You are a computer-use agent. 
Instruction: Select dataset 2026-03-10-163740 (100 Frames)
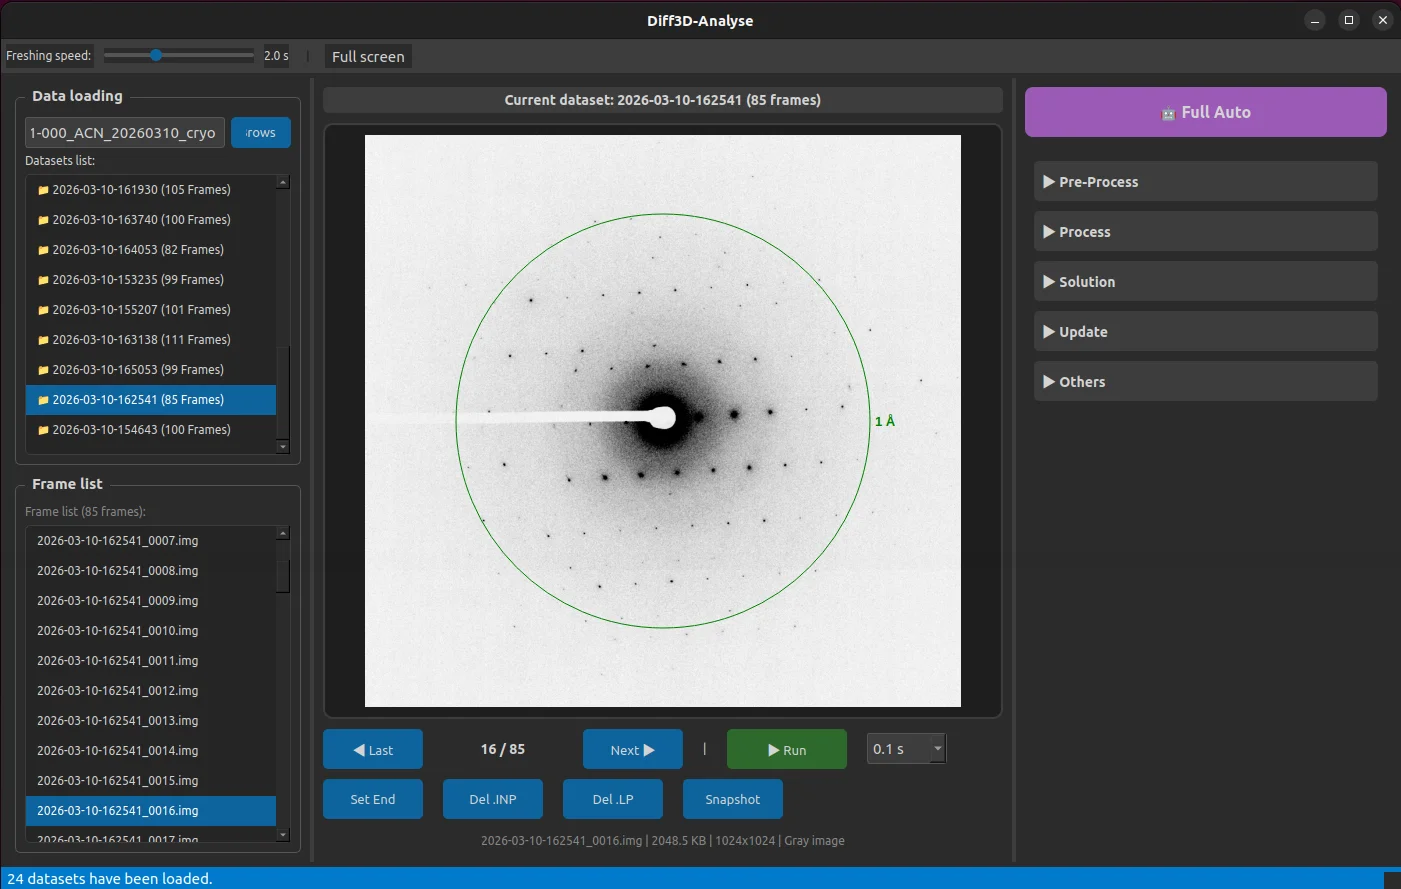coord(150,219)
